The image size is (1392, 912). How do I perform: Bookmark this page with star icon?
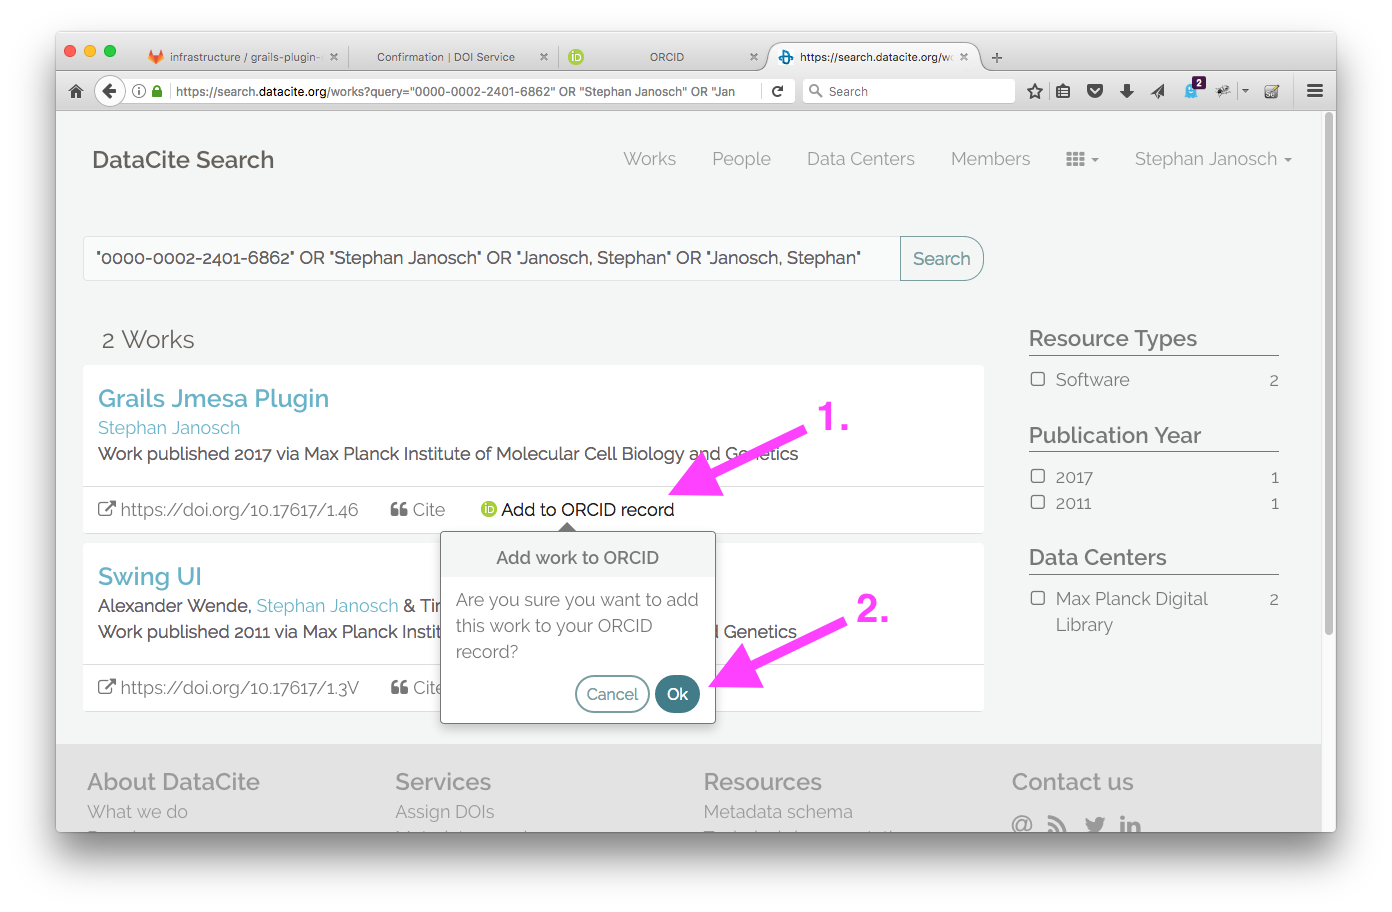click(x=1035, y=91)
